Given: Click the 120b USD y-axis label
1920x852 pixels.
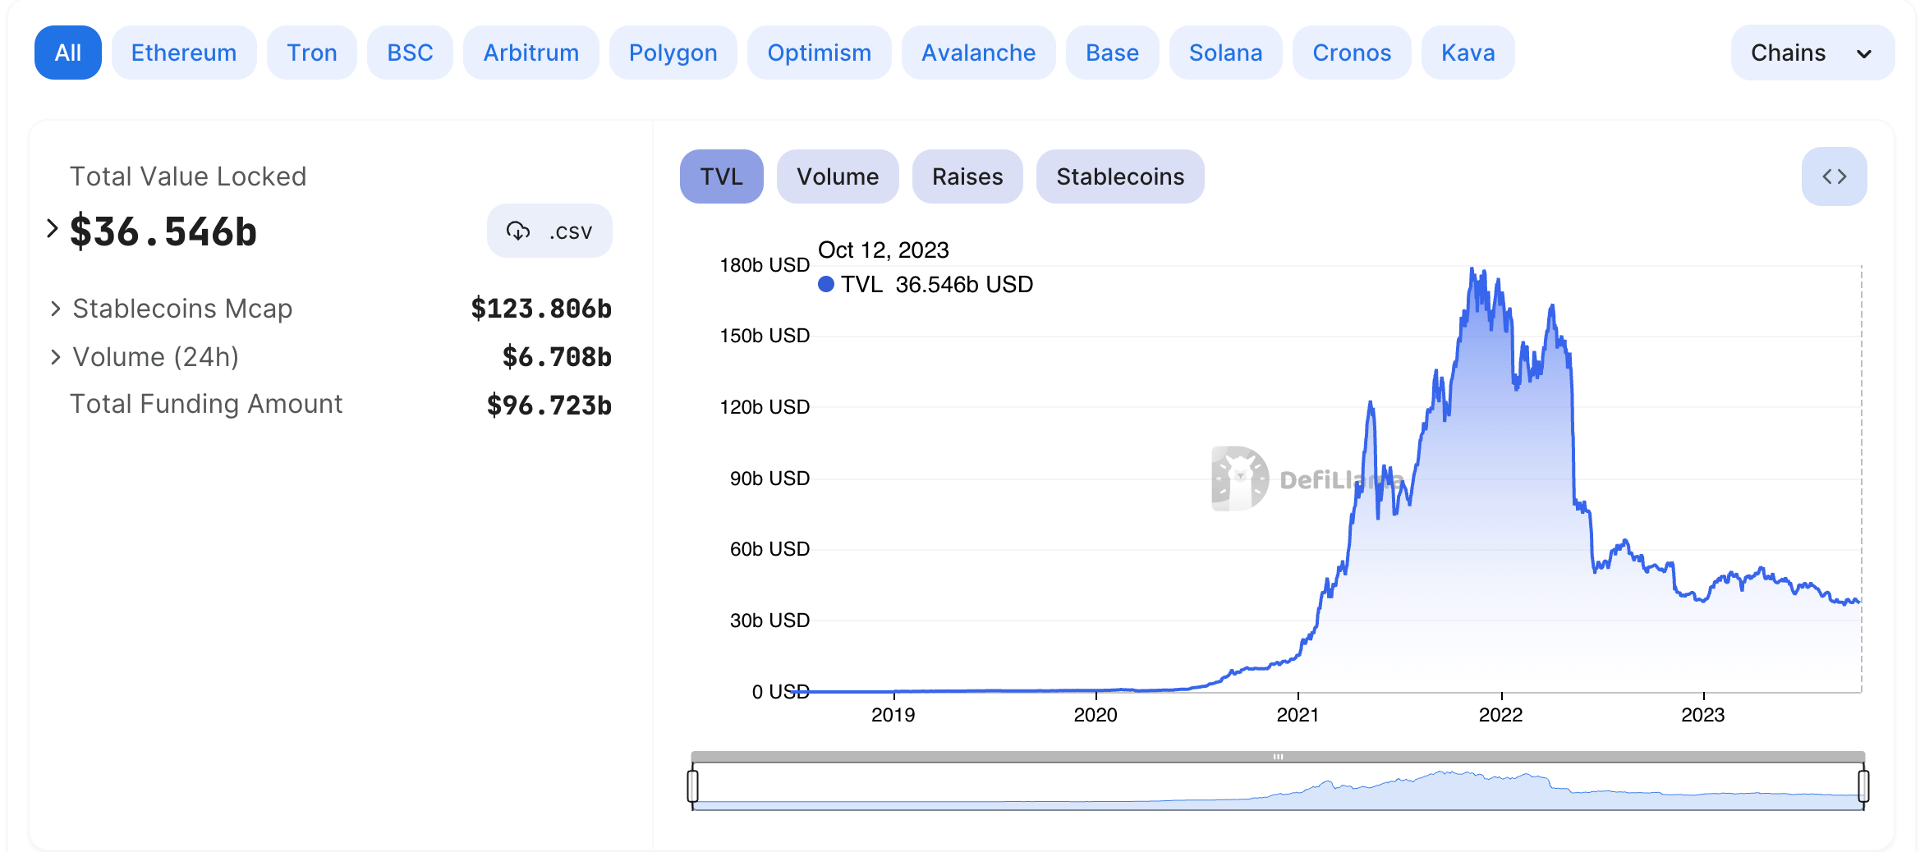Looking at the screenshot, I should click(765, 407).
